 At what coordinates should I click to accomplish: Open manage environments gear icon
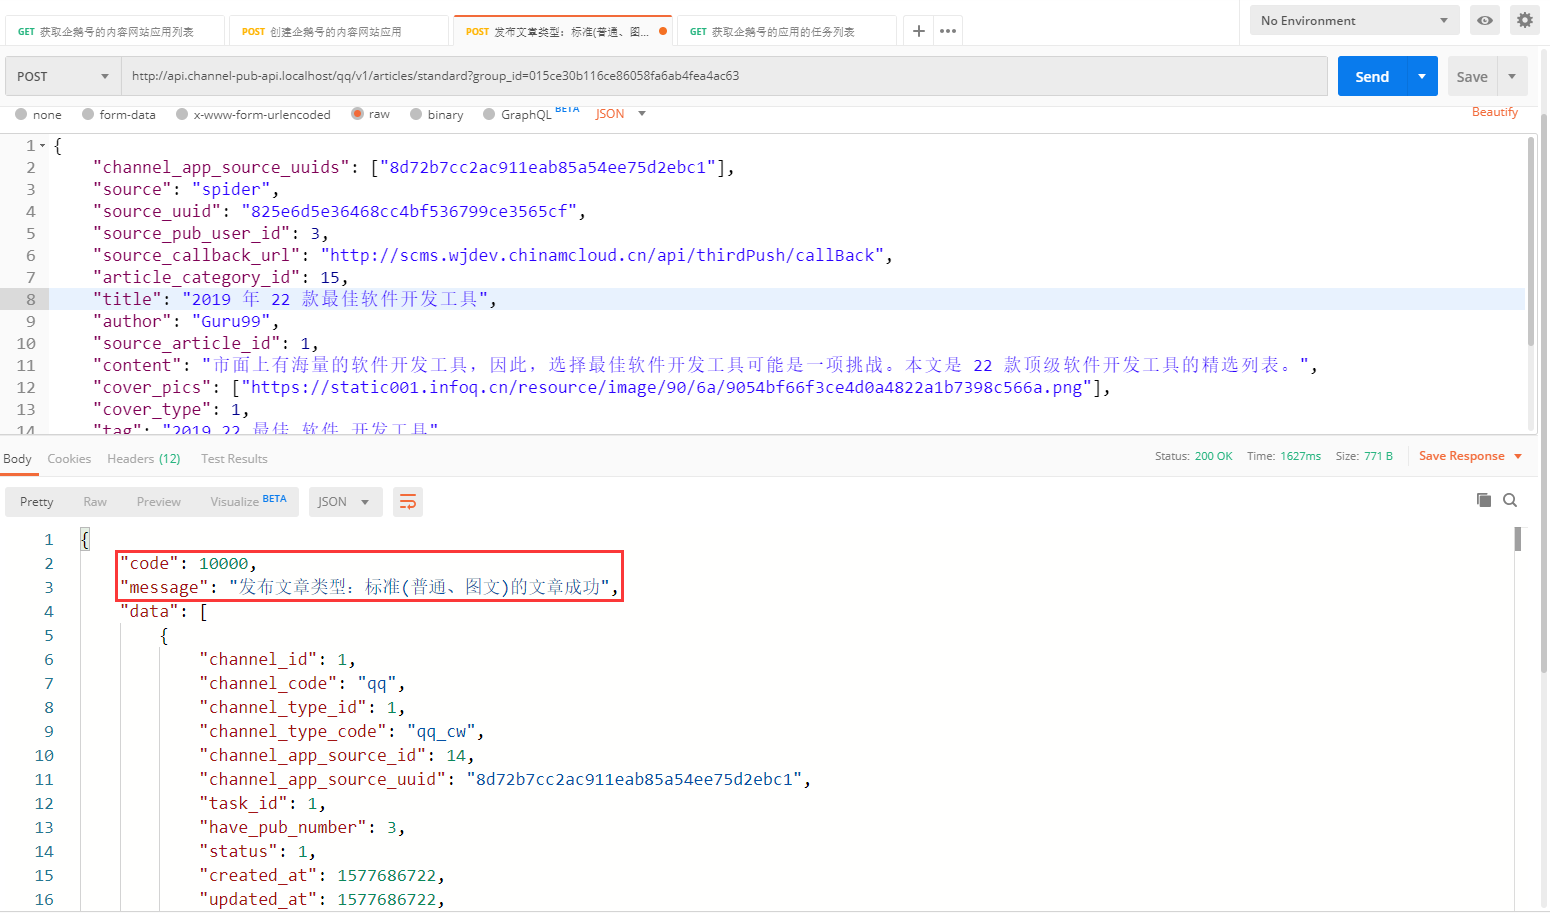1524,20
